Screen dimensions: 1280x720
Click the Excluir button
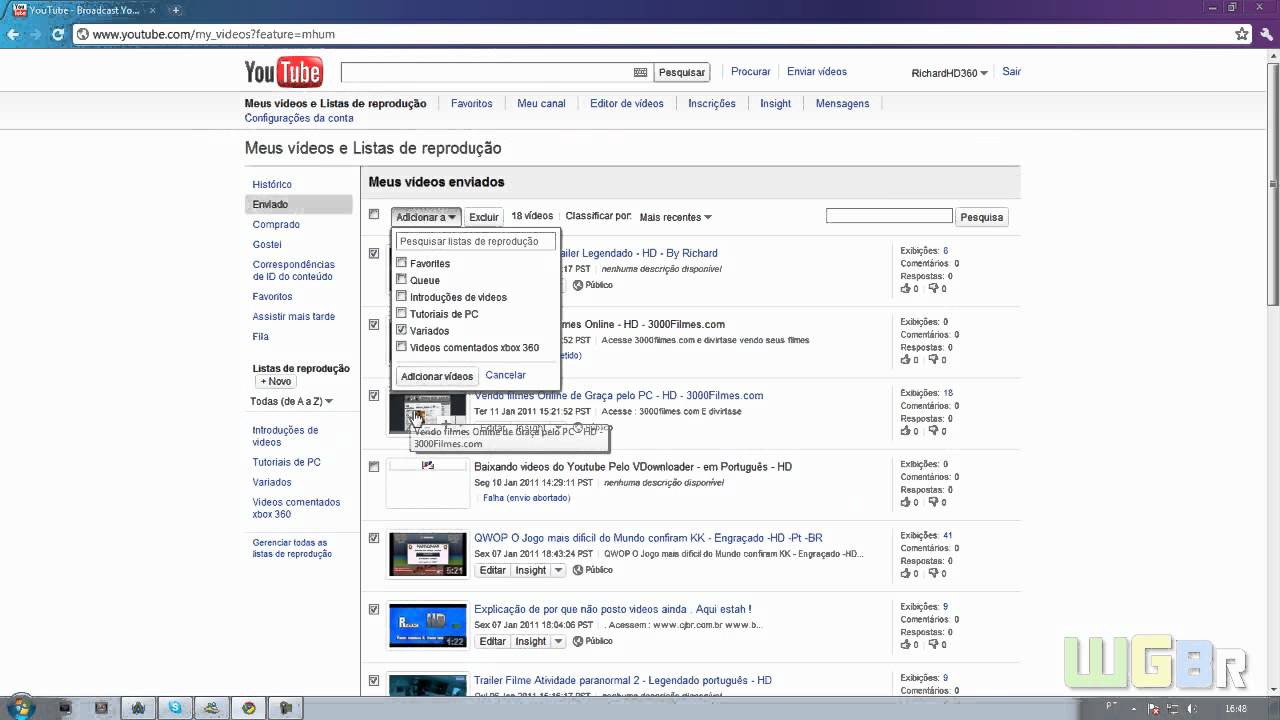[x=484, y=217]
